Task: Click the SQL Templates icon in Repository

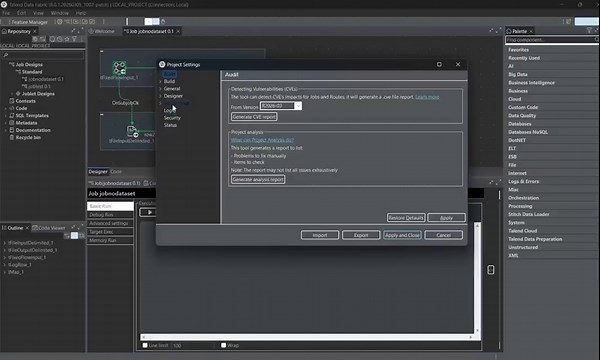Action: (x=12, y=116)
